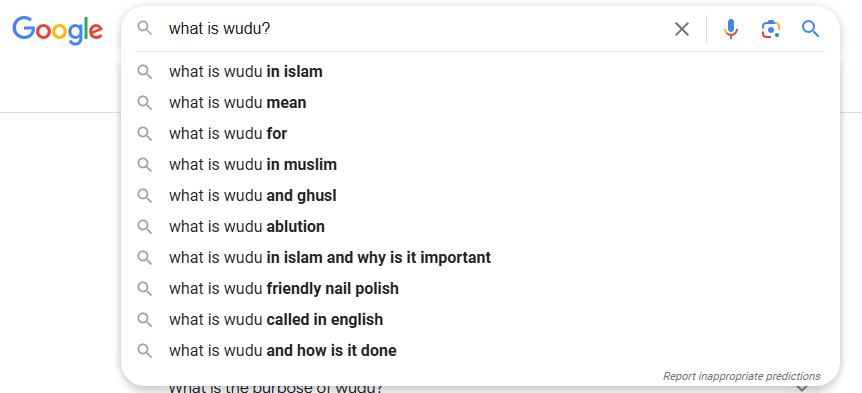The width and height of the screenshot is (862, 393).
Task: Click into the 'what is wudu?' search field
Action: click(412, 29)
